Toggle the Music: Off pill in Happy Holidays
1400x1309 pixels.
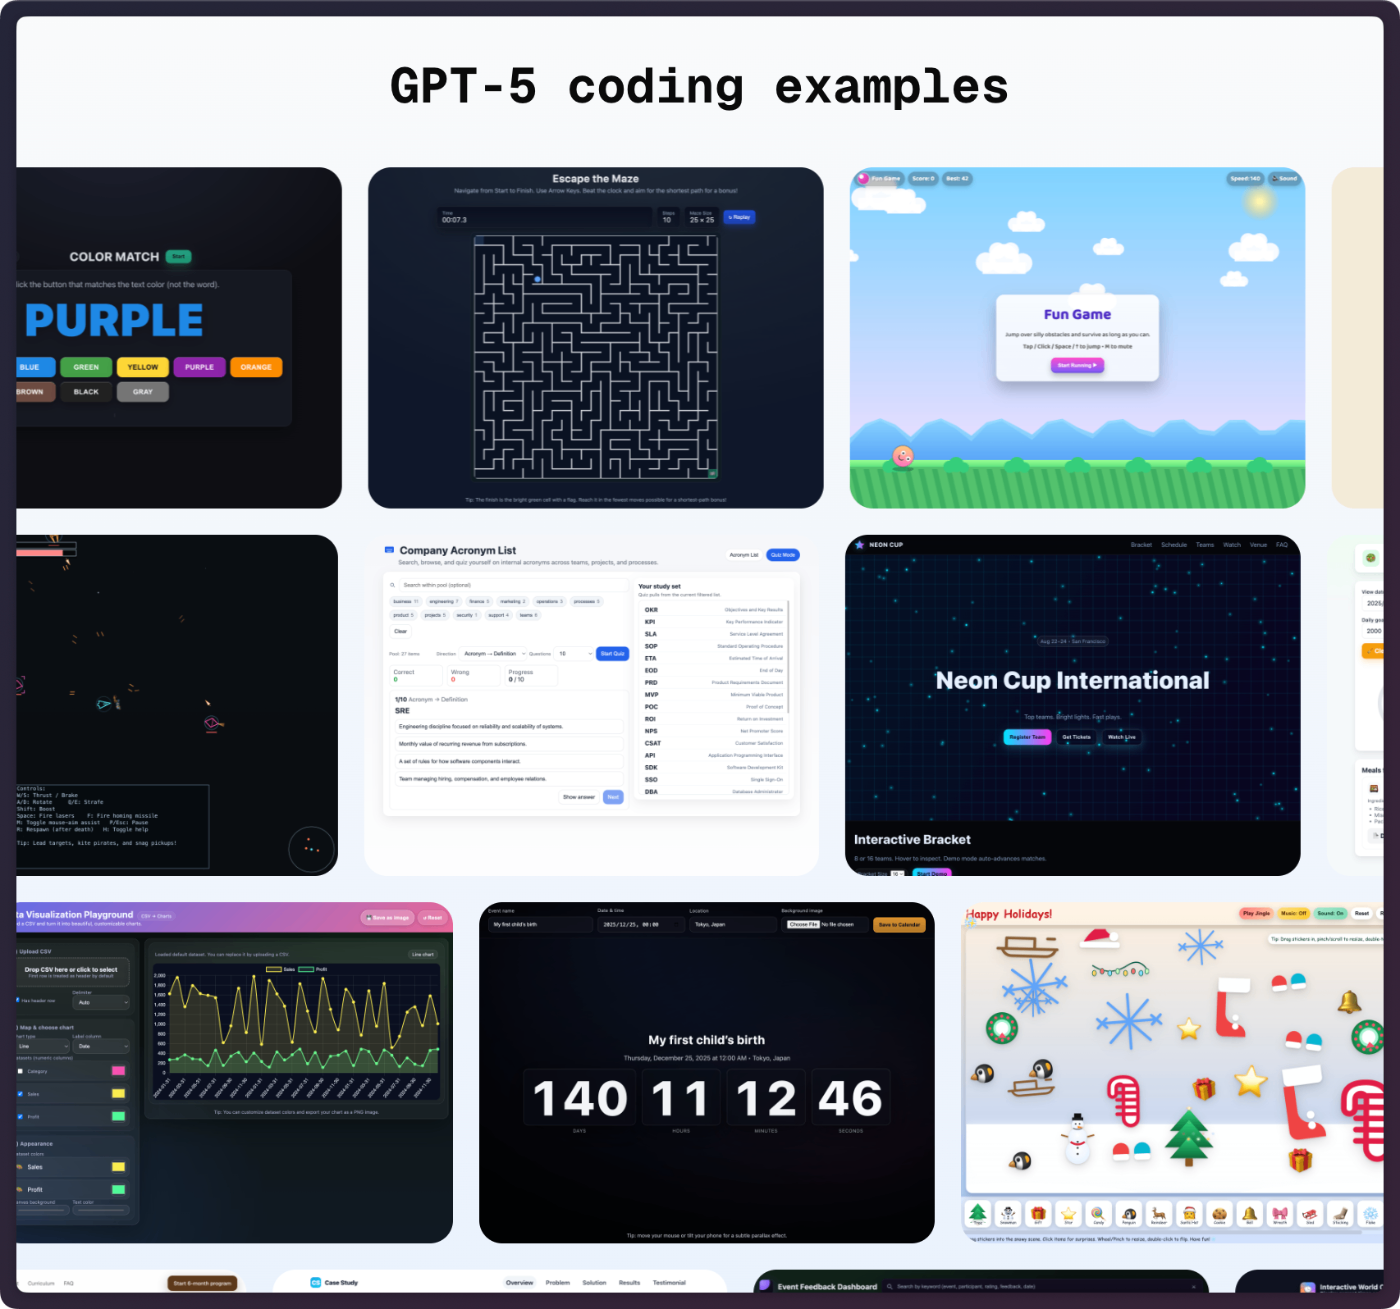[1294, 913]
